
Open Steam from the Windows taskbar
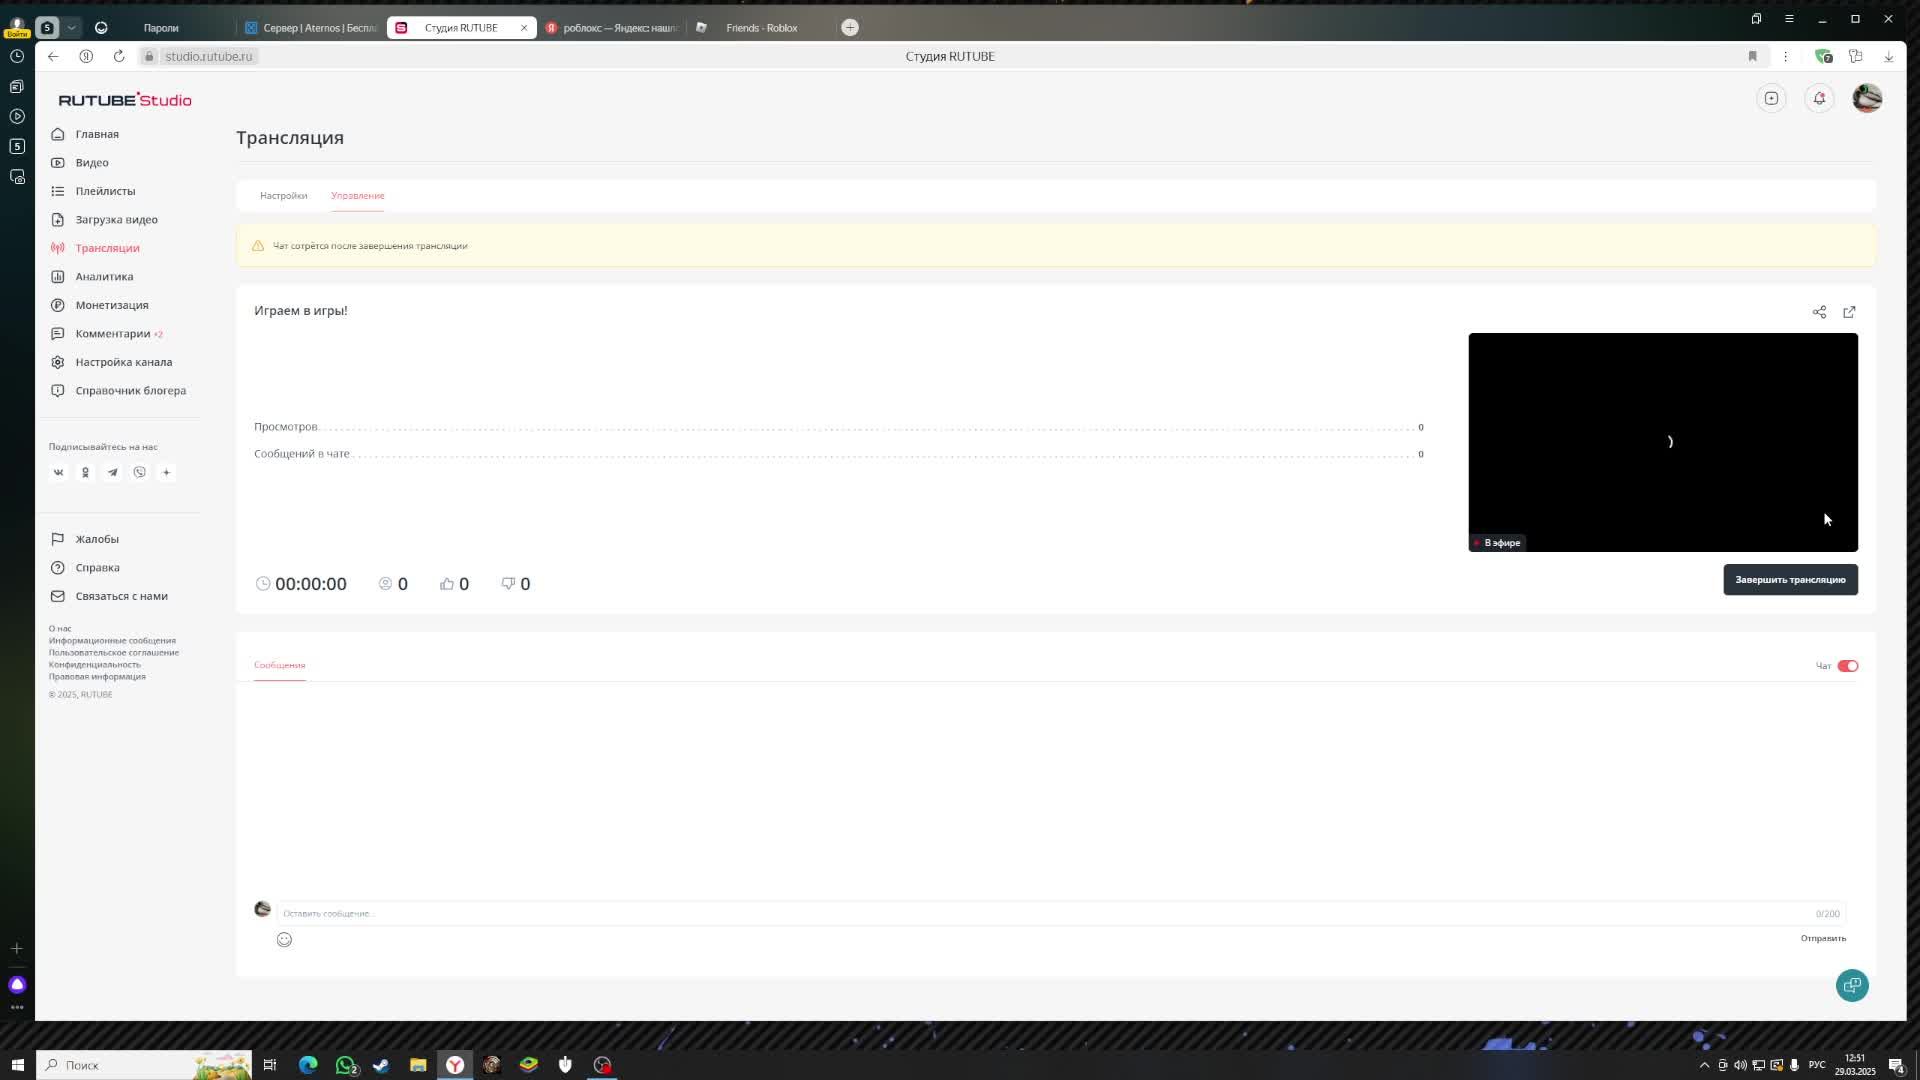pos(381,1065)
